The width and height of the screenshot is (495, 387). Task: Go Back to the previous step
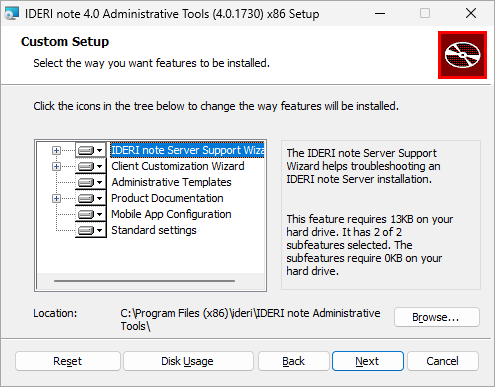(x=294, y=361)
